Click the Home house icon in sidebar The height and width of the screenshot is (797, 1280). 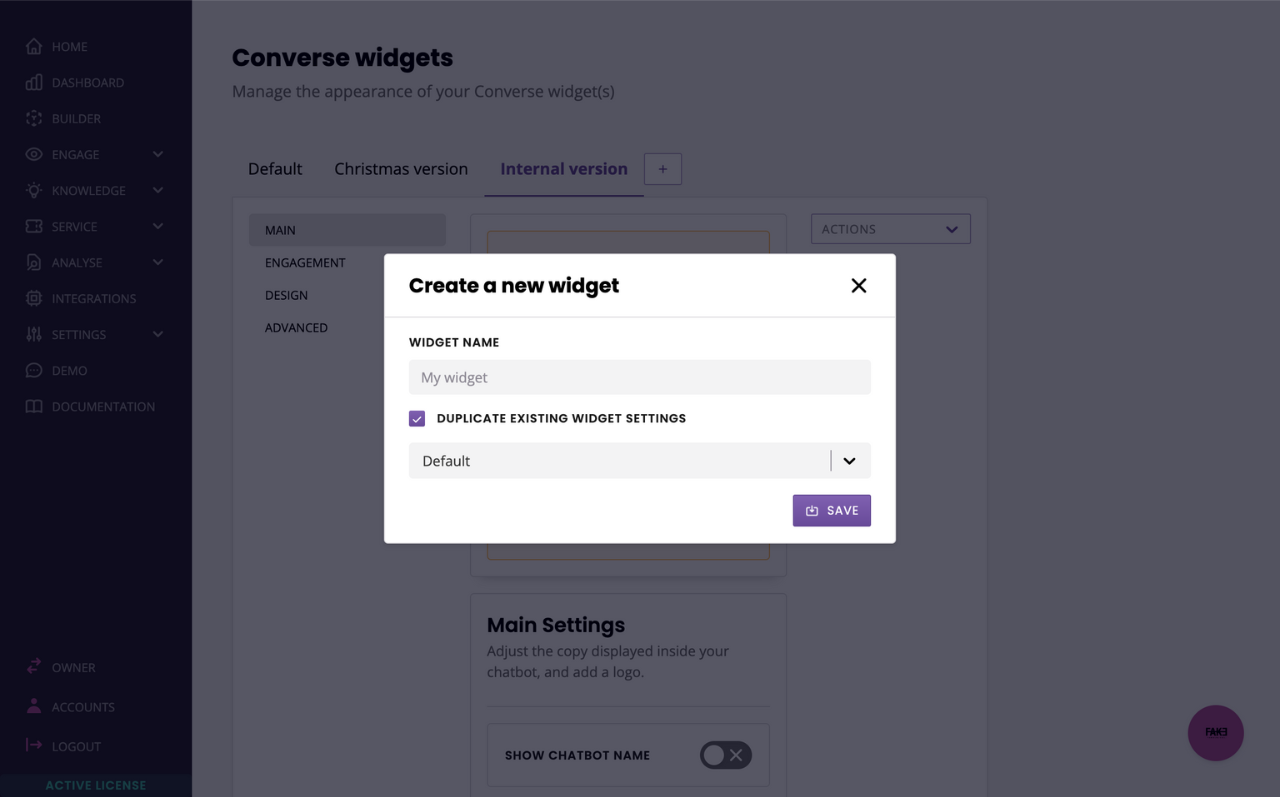pos(34,47)
